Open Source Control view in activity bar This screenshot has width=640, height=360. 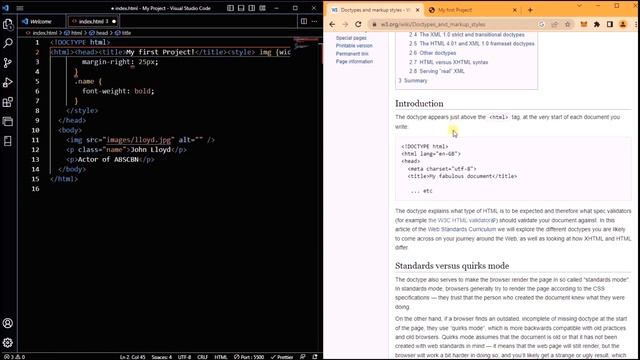8,63
